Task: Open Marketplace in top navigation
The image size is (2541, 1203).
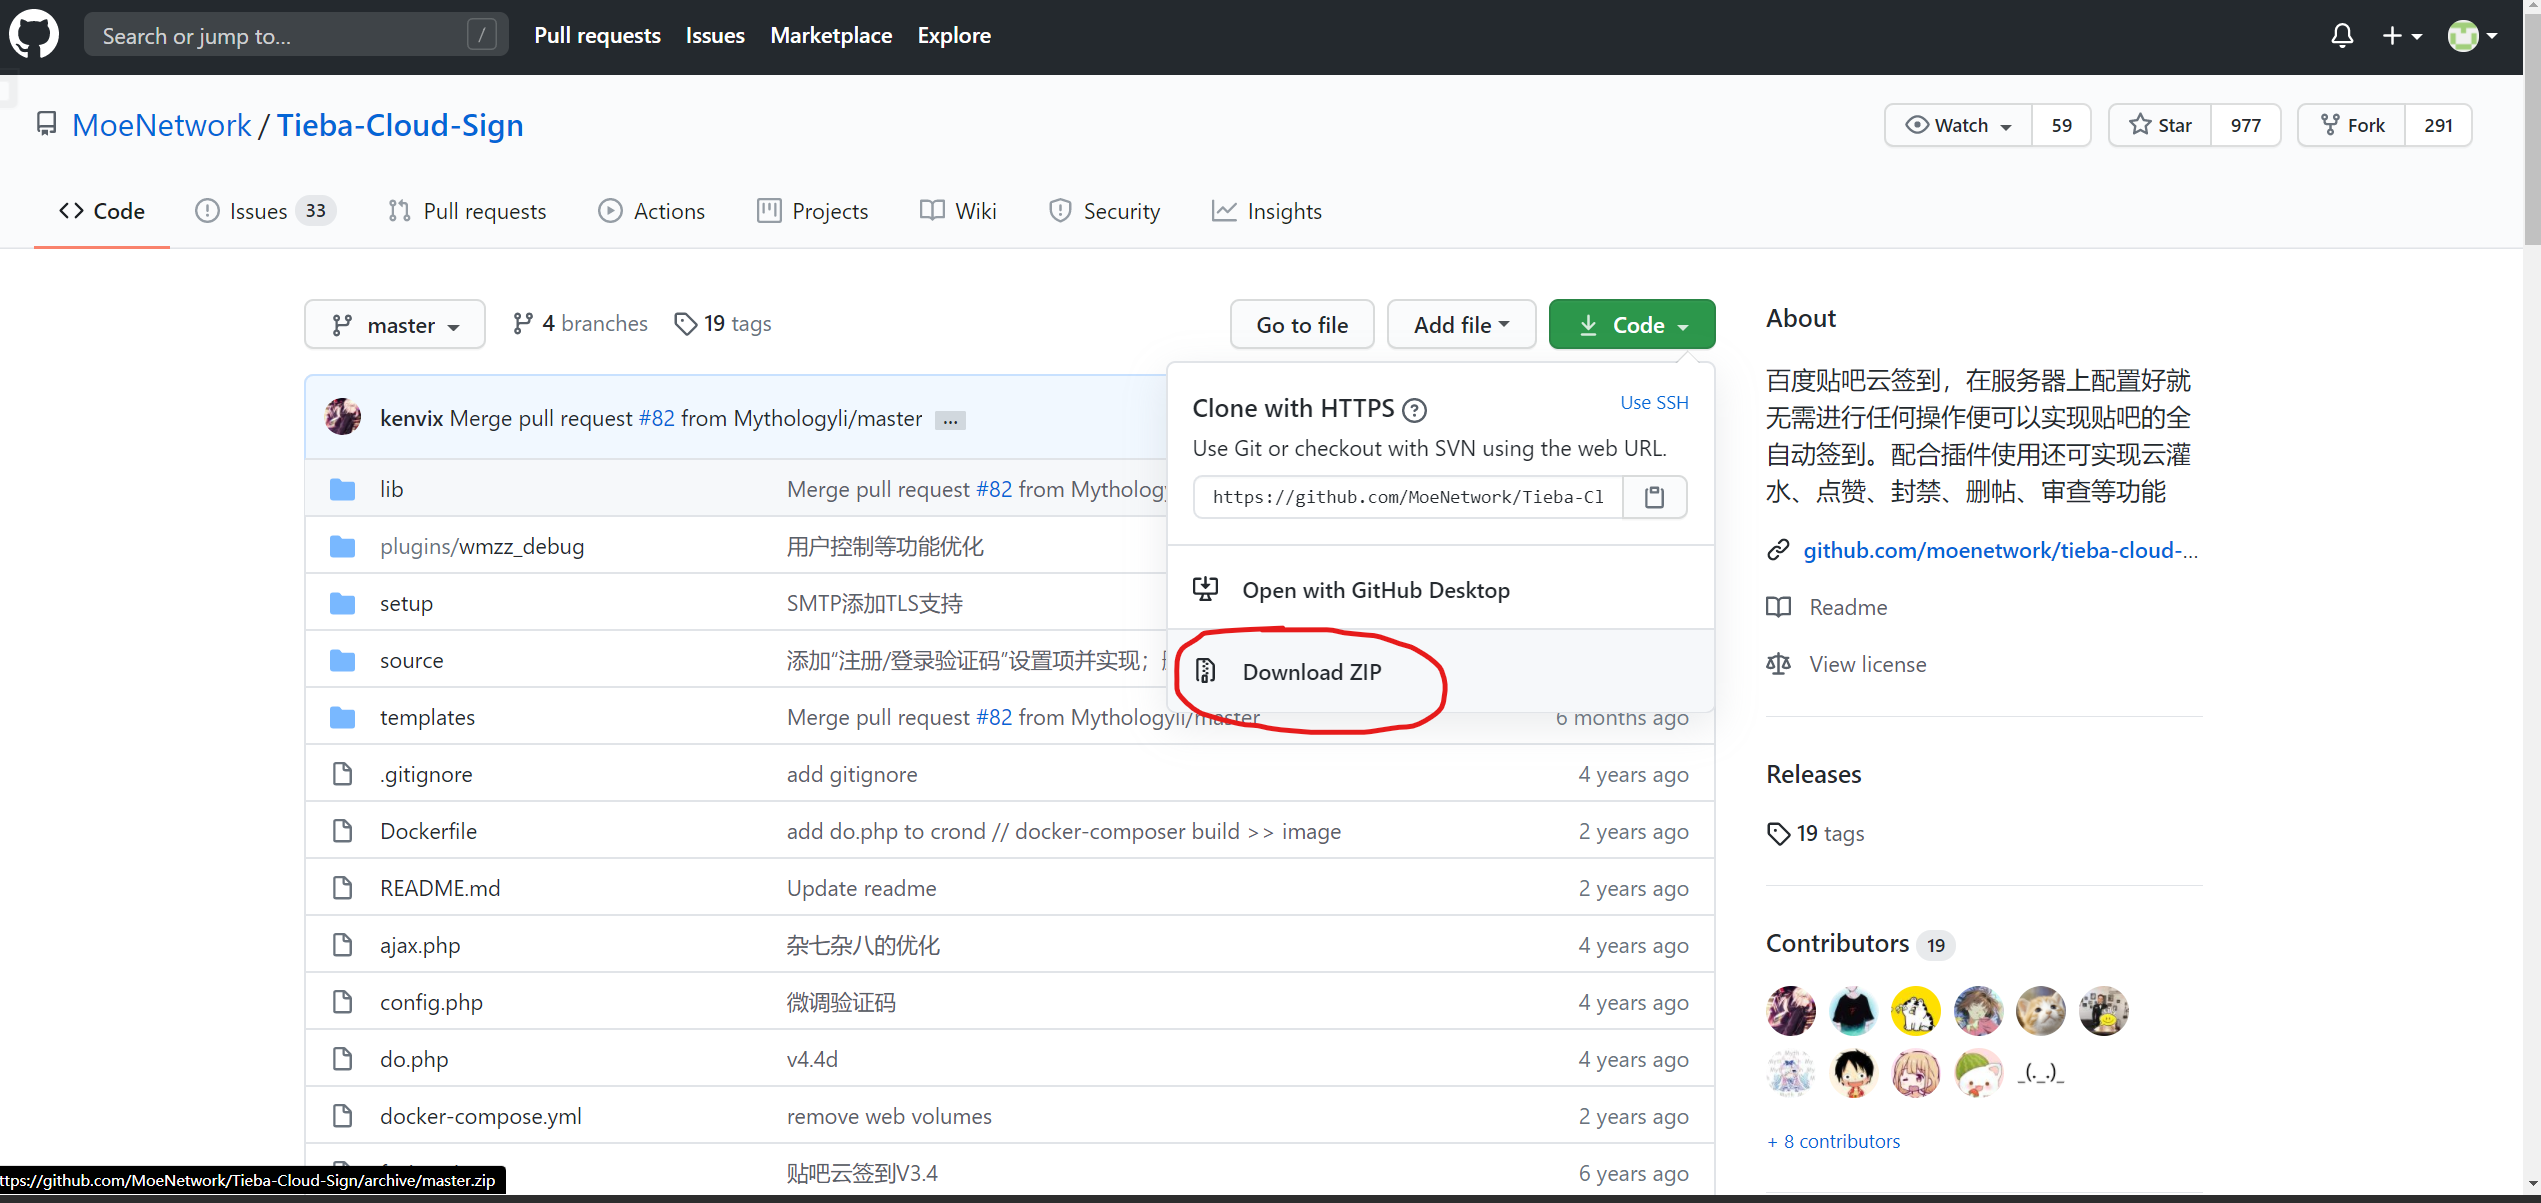Action: coord(831,35)
